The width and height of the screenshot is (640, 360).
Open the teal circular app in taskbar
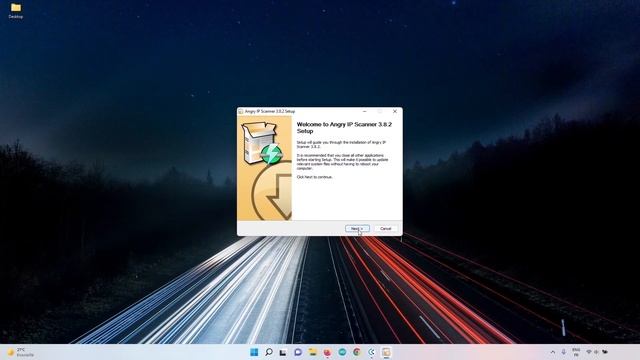pos(342,352)
